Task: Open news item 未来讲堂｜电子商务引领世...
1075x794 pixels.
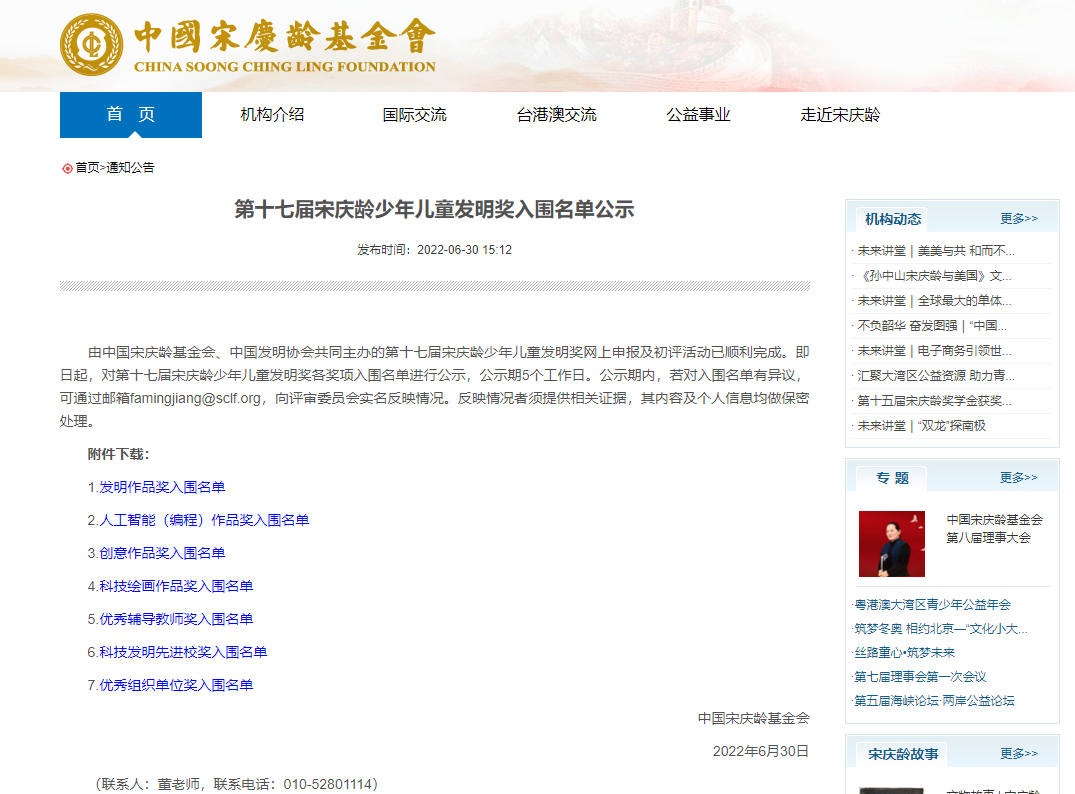Action: click(934, 350)
